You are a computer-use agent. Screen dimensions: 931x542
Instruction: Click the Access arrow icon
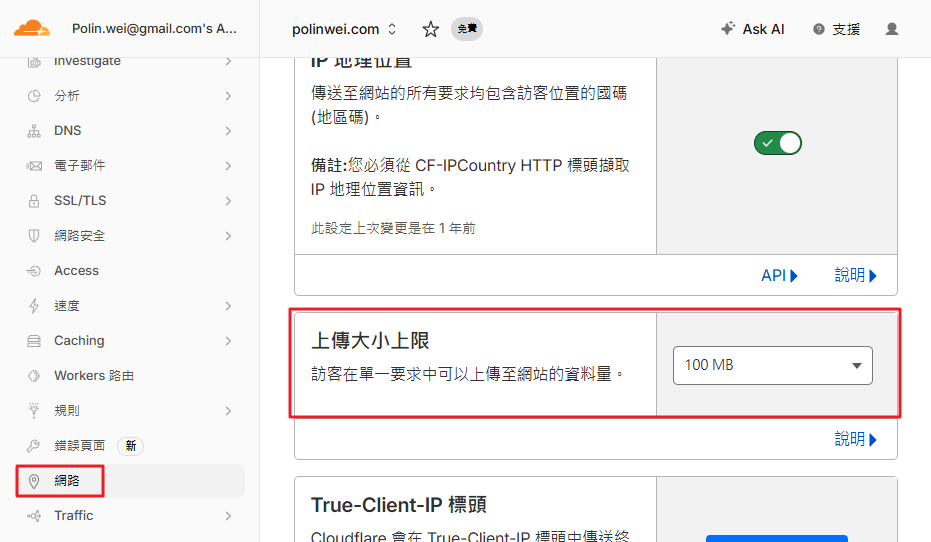tap(34, 271)
